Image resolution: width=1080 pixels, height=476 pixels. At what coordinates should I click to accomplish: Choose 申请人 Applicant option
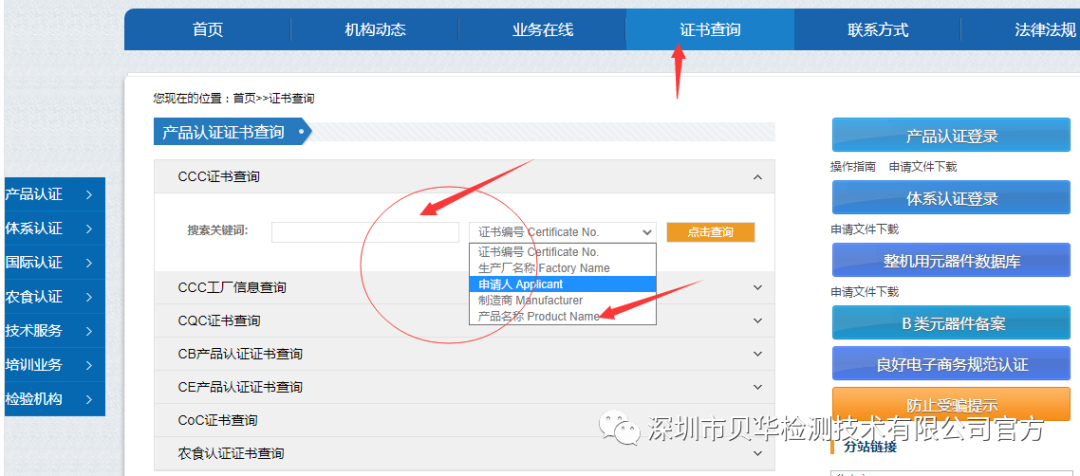click(563, 284)
